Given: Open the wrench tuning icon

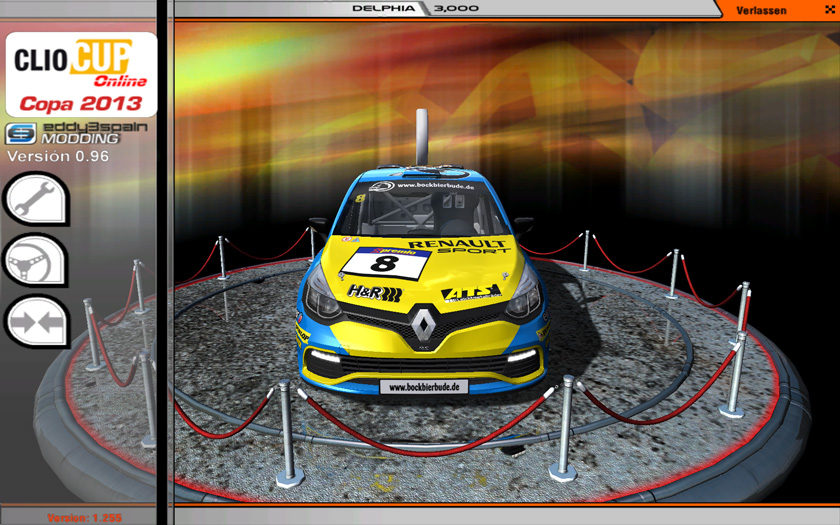Looking at the screenshot, I should [35, 199].
